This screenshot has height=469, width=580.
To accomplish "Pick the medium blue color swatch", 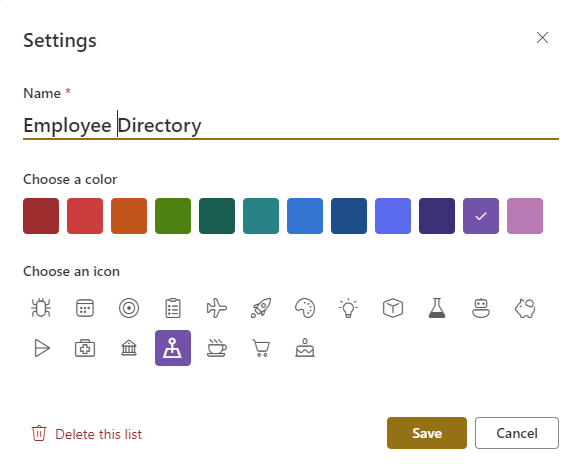I will click(305, 216).
